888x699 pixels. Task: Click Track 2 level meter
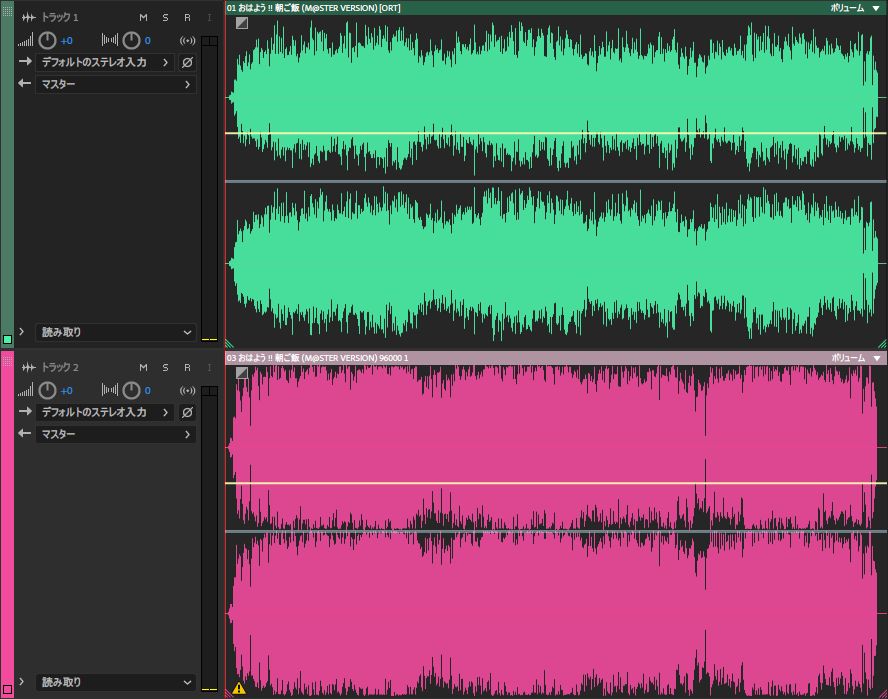[210, 539]
